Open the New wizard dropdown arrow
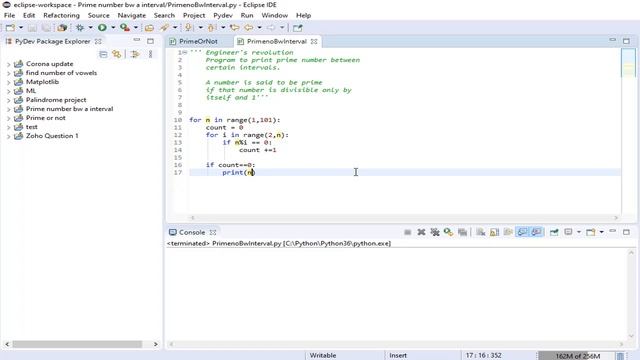 coord(21,28)
